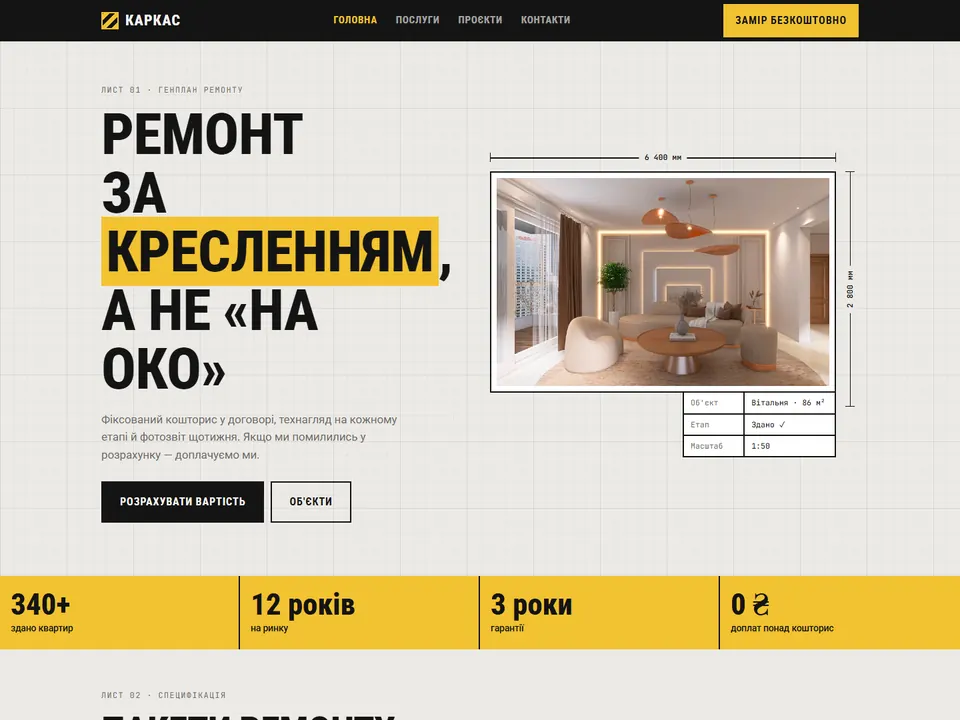Click the headline word РЕМОНТ
Screen dimensions: 960x720
(x=202, y=134)
